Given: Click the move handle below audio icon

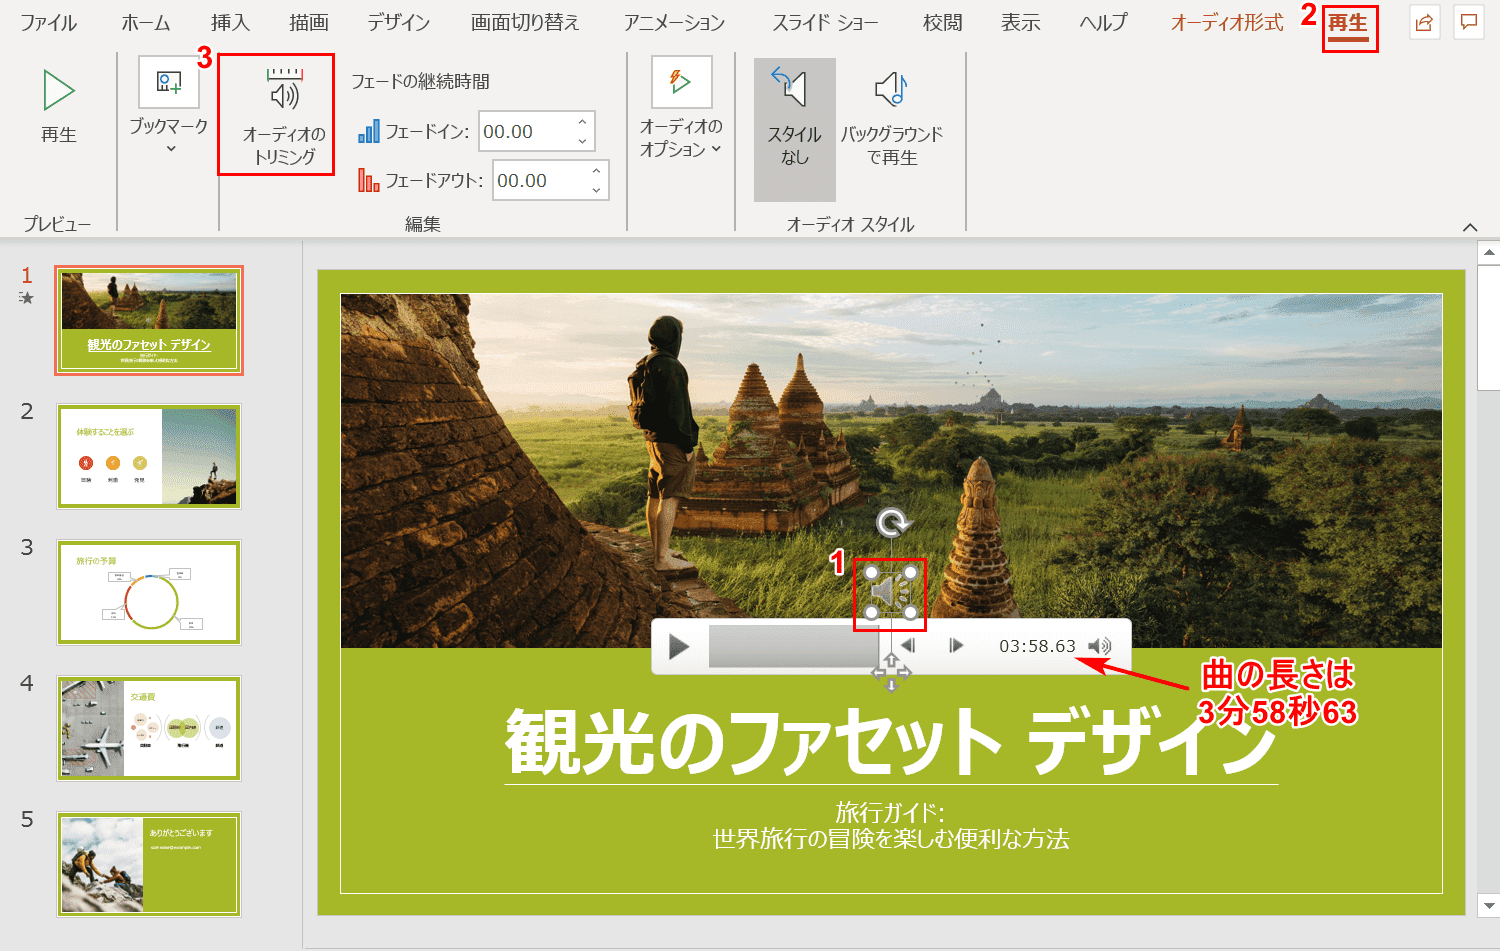Looking at the screenshot, I should point(891,672).
